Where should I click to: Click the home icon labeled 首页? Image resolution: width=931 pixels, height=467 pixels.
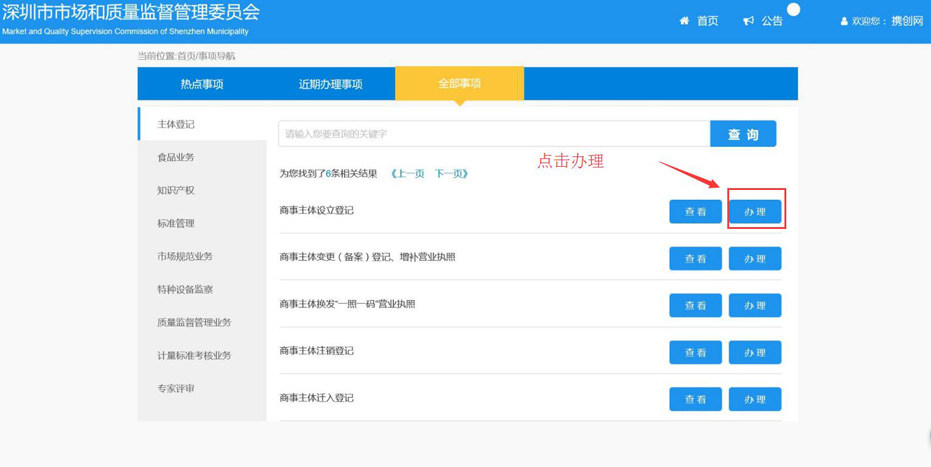click(x=684, y=21)
